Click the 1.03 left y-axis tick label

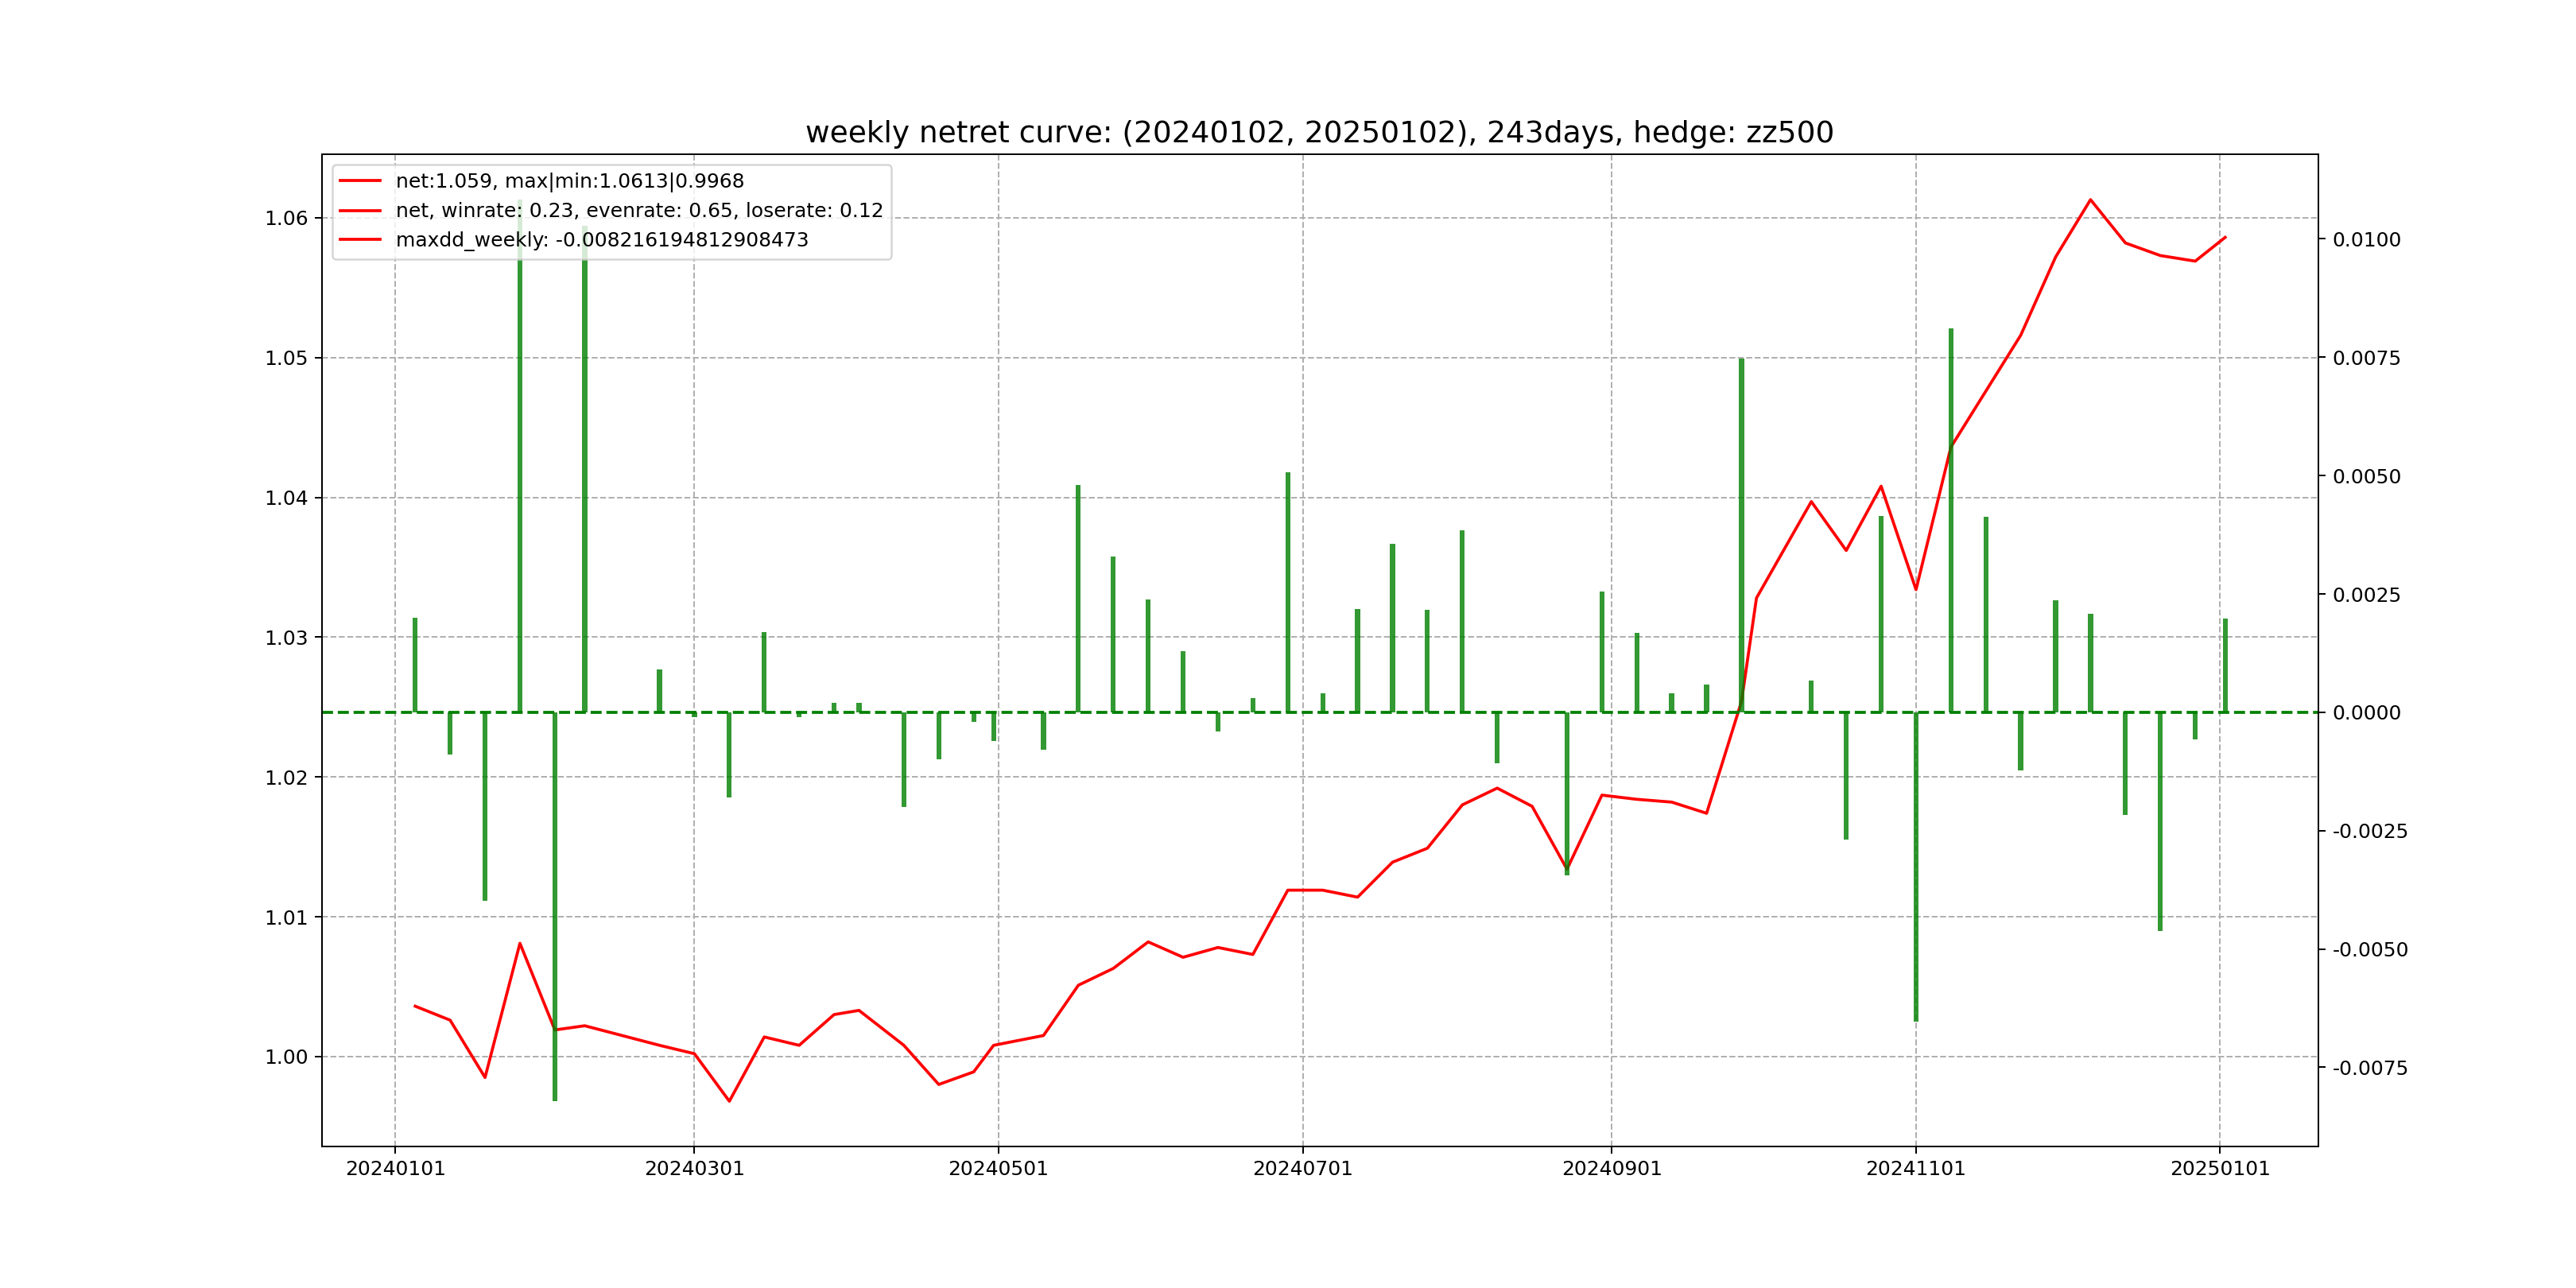click(286, 638)
